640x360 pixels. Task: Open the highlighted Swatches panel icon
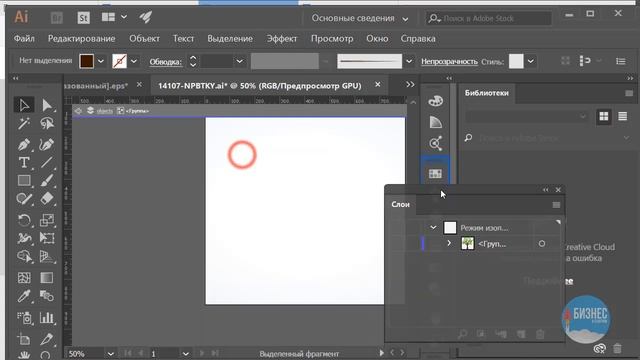pyautogui.click(x=436, y=173)
